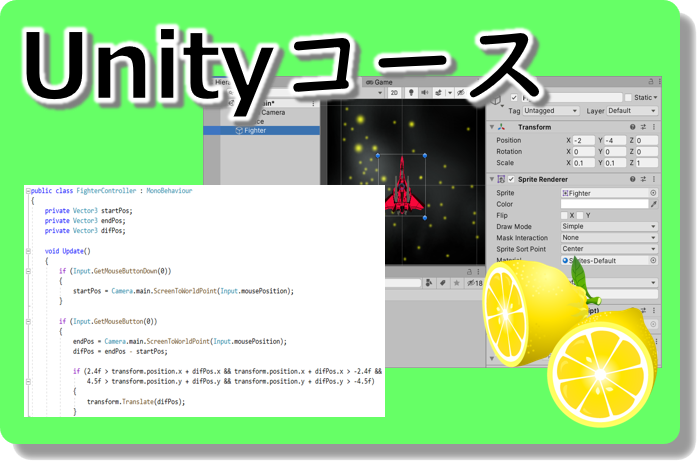Click the Transform component axes icon
This screenshot has width=697, height=461.
click(x=501, y=127)
